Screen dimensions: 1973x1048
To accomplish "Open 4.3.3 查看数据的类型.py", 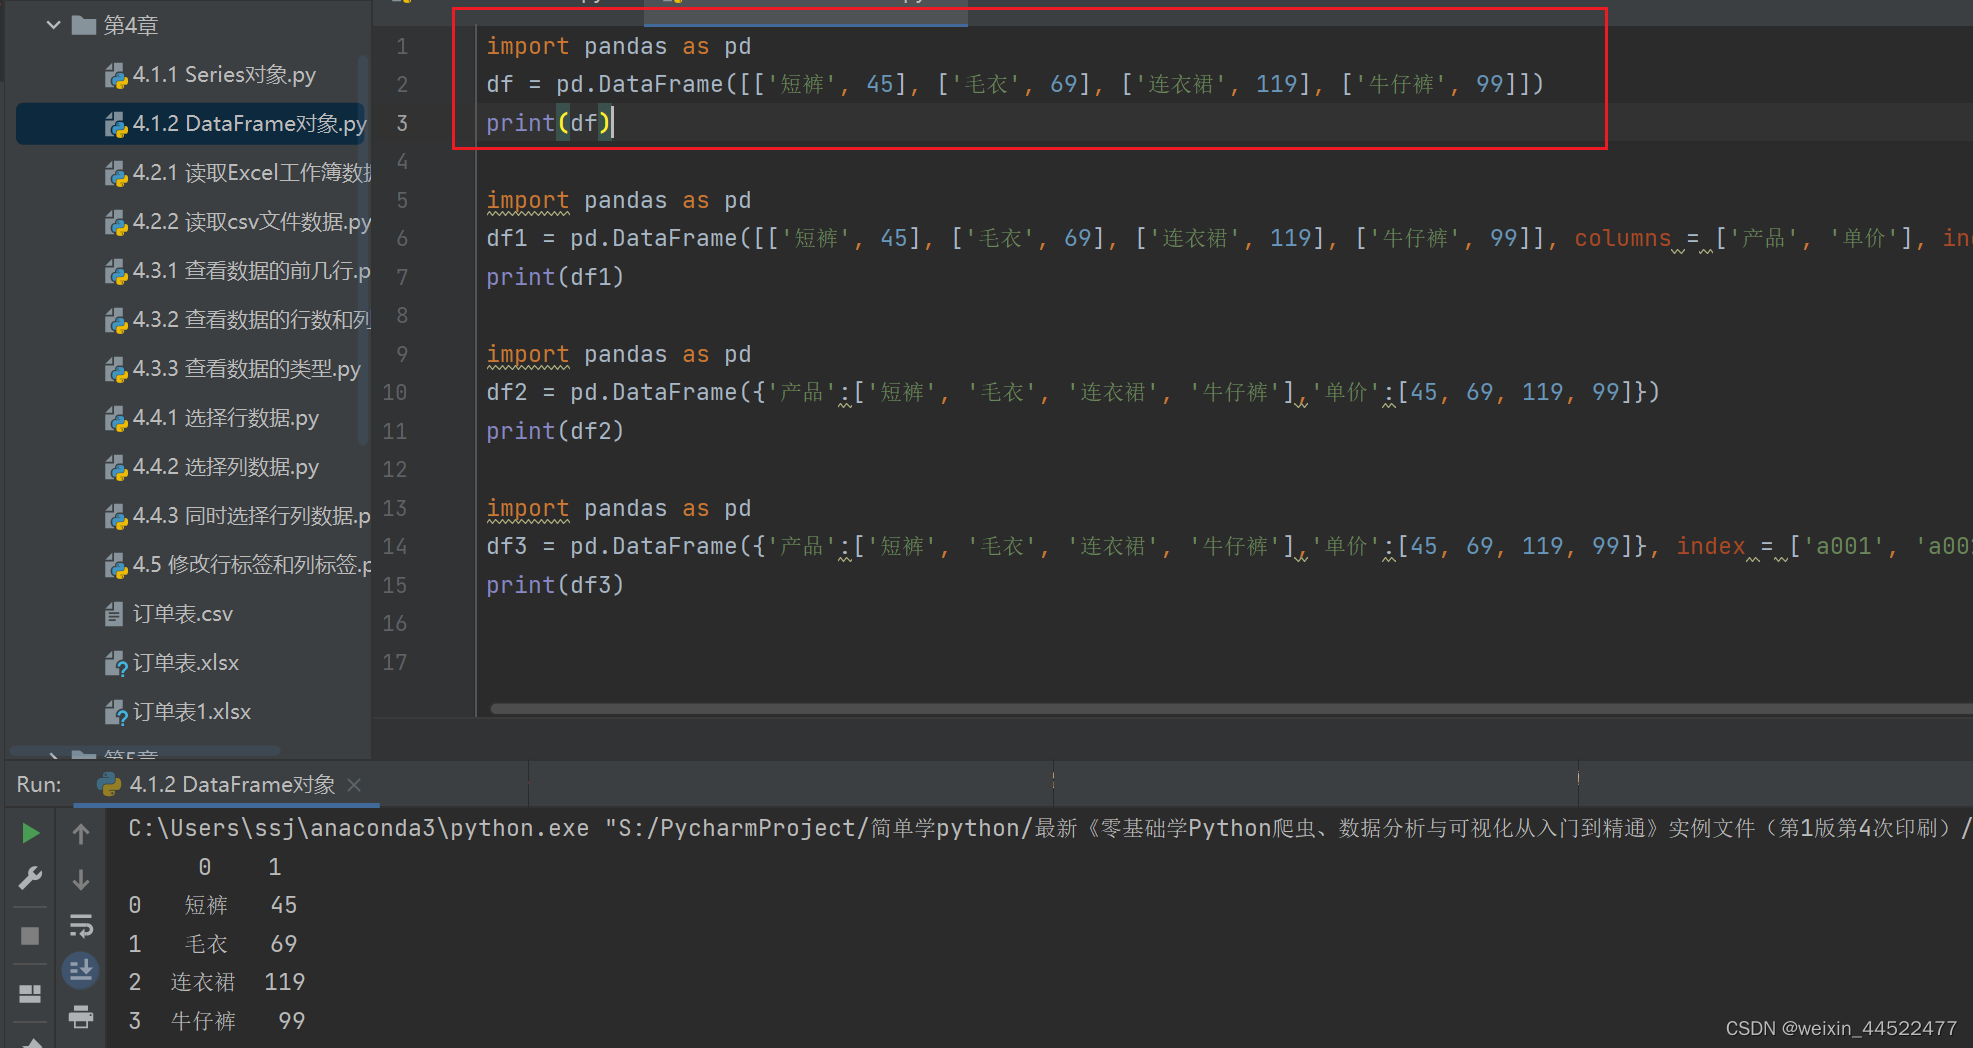I will 246,369.
